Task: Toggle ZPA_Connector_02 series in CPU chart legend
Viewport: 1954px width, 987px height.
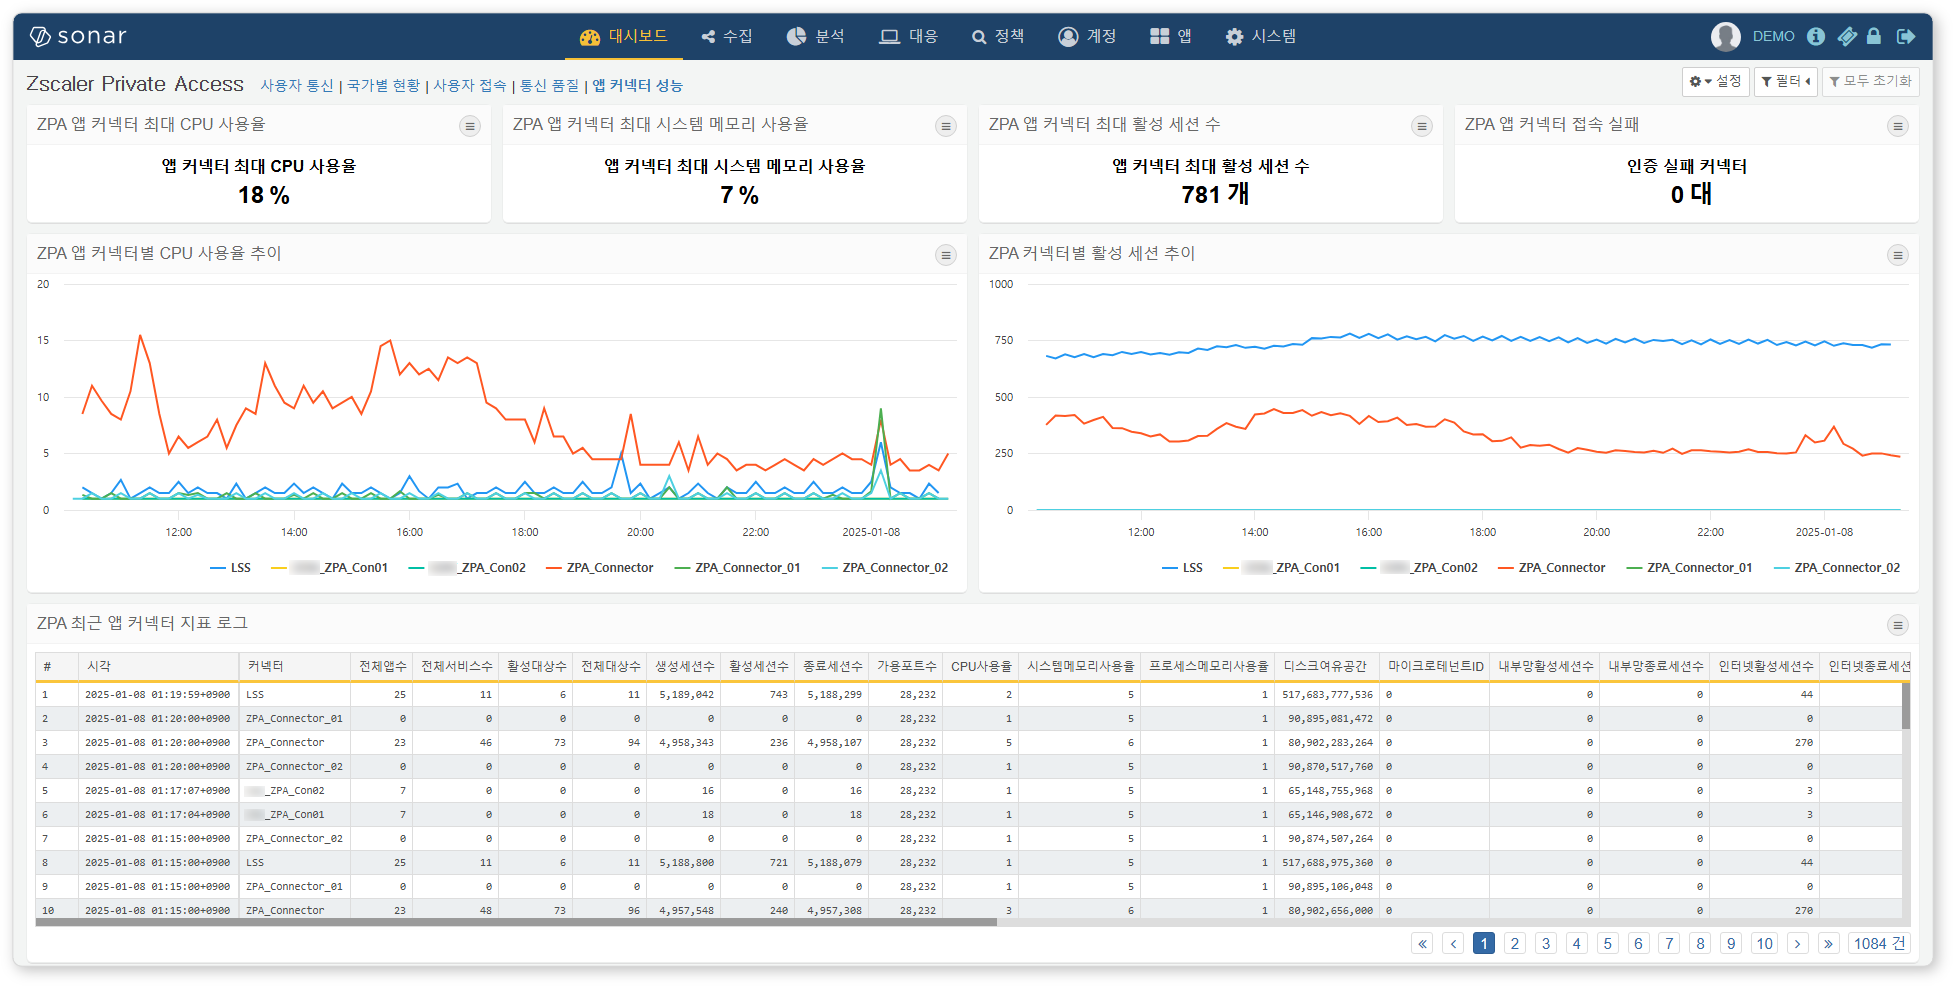Action: pos(885,568)
